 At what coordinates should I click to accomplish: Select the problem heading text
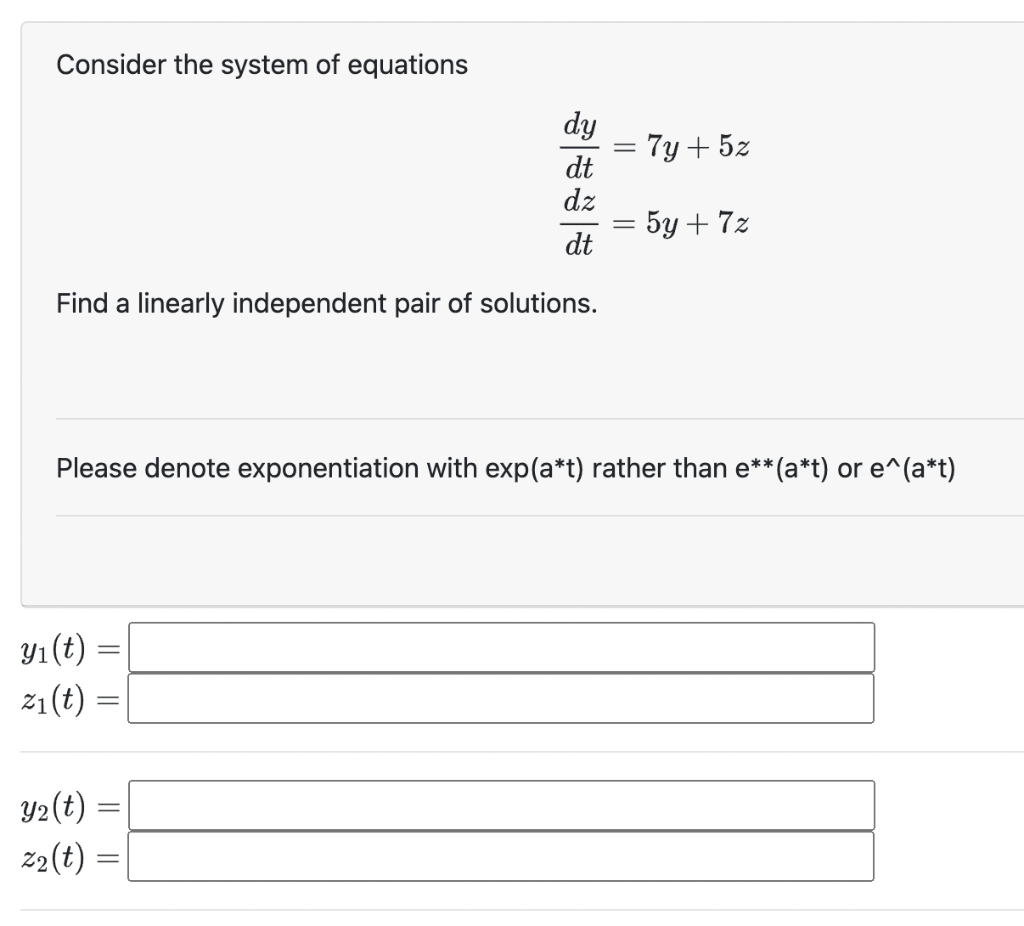tap(261, 64)
